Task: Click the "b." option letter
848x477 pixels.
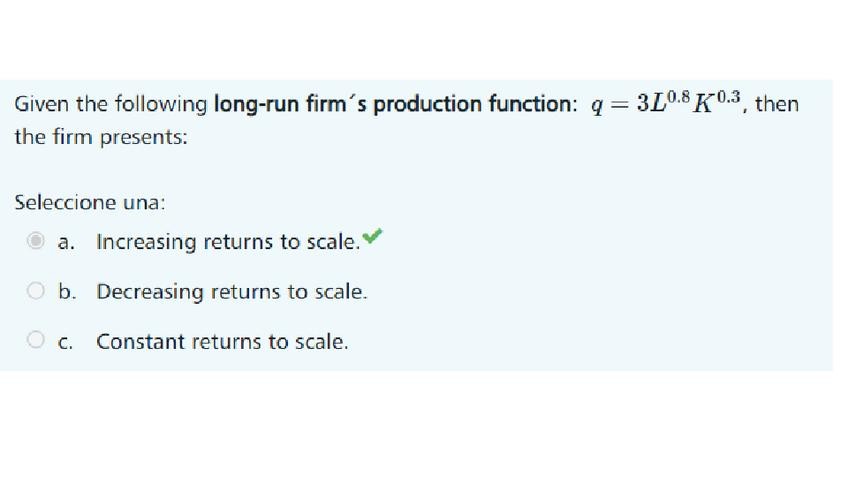Action: (x=67, y=292)
